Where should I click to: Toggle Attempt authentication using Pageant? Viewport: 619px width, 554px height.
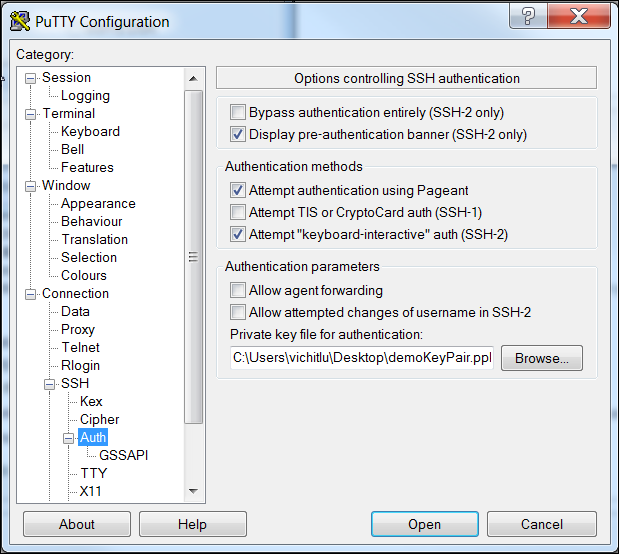[x=238, y=191]
